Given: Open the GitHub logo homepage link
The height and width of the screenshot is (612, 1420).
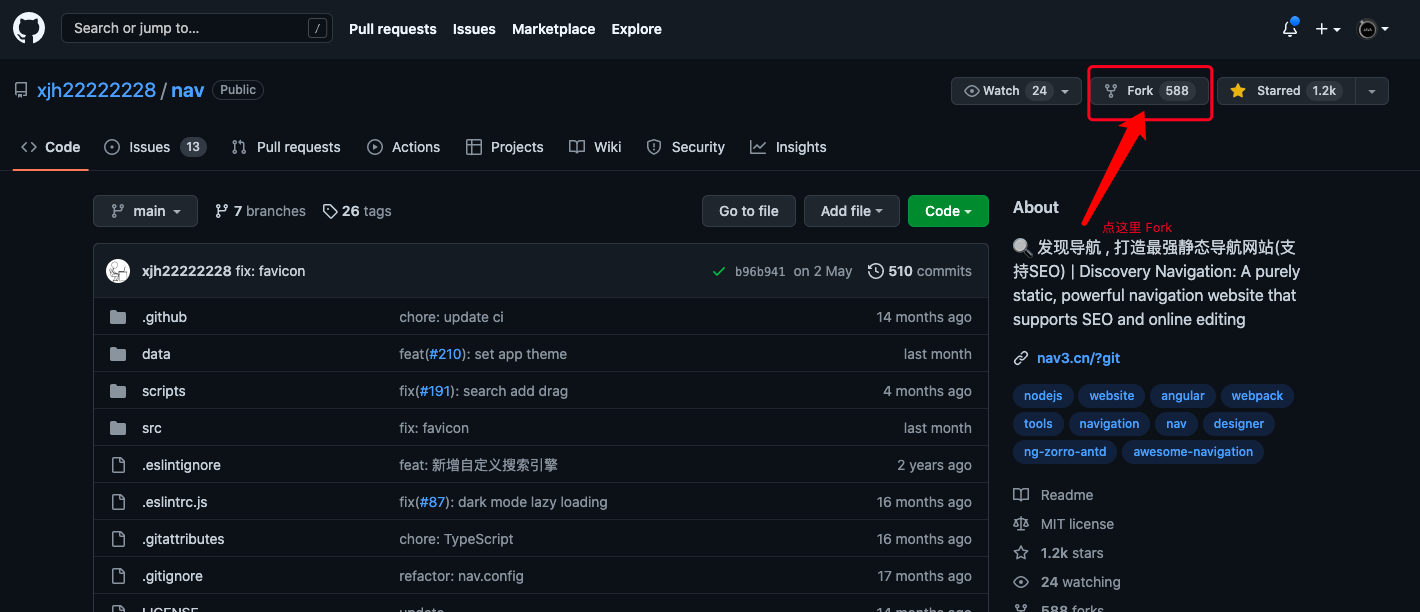Looking at the screenshot, I should click(29, 28).
